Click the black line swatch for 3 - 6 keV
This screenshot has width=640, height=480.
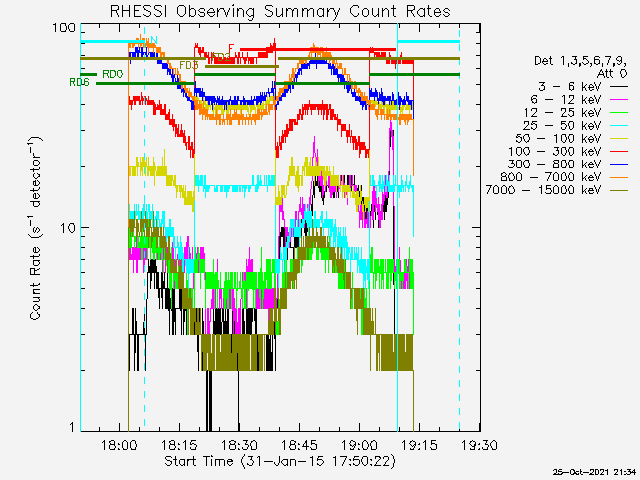point(619,87)
